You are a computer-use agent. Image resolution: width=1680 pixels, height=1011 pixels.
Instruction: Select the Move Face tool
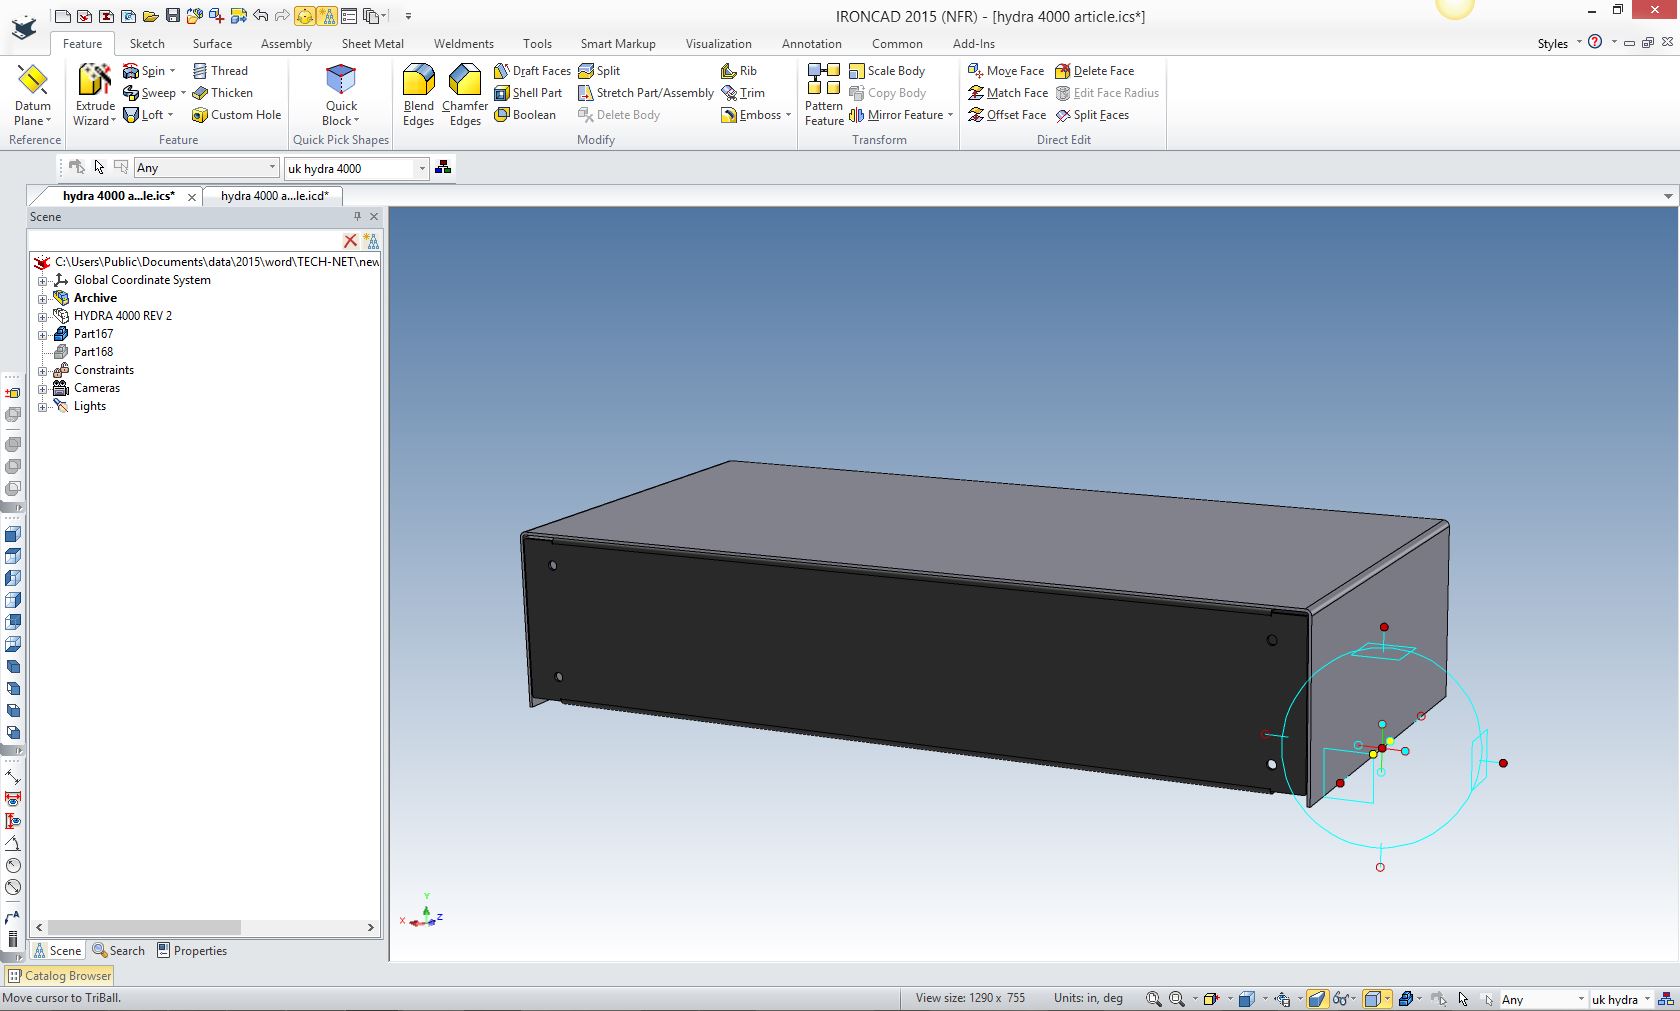coord(1006,71)
